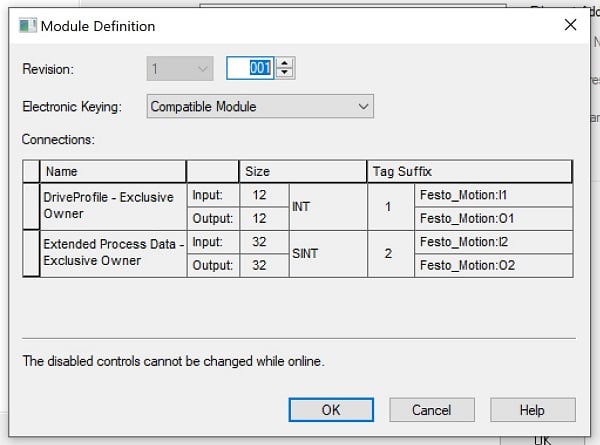Click the DriveProfile - Exclusive Owner name cell
This screenshot has width=600, height=445.
[x=113, y=207]
